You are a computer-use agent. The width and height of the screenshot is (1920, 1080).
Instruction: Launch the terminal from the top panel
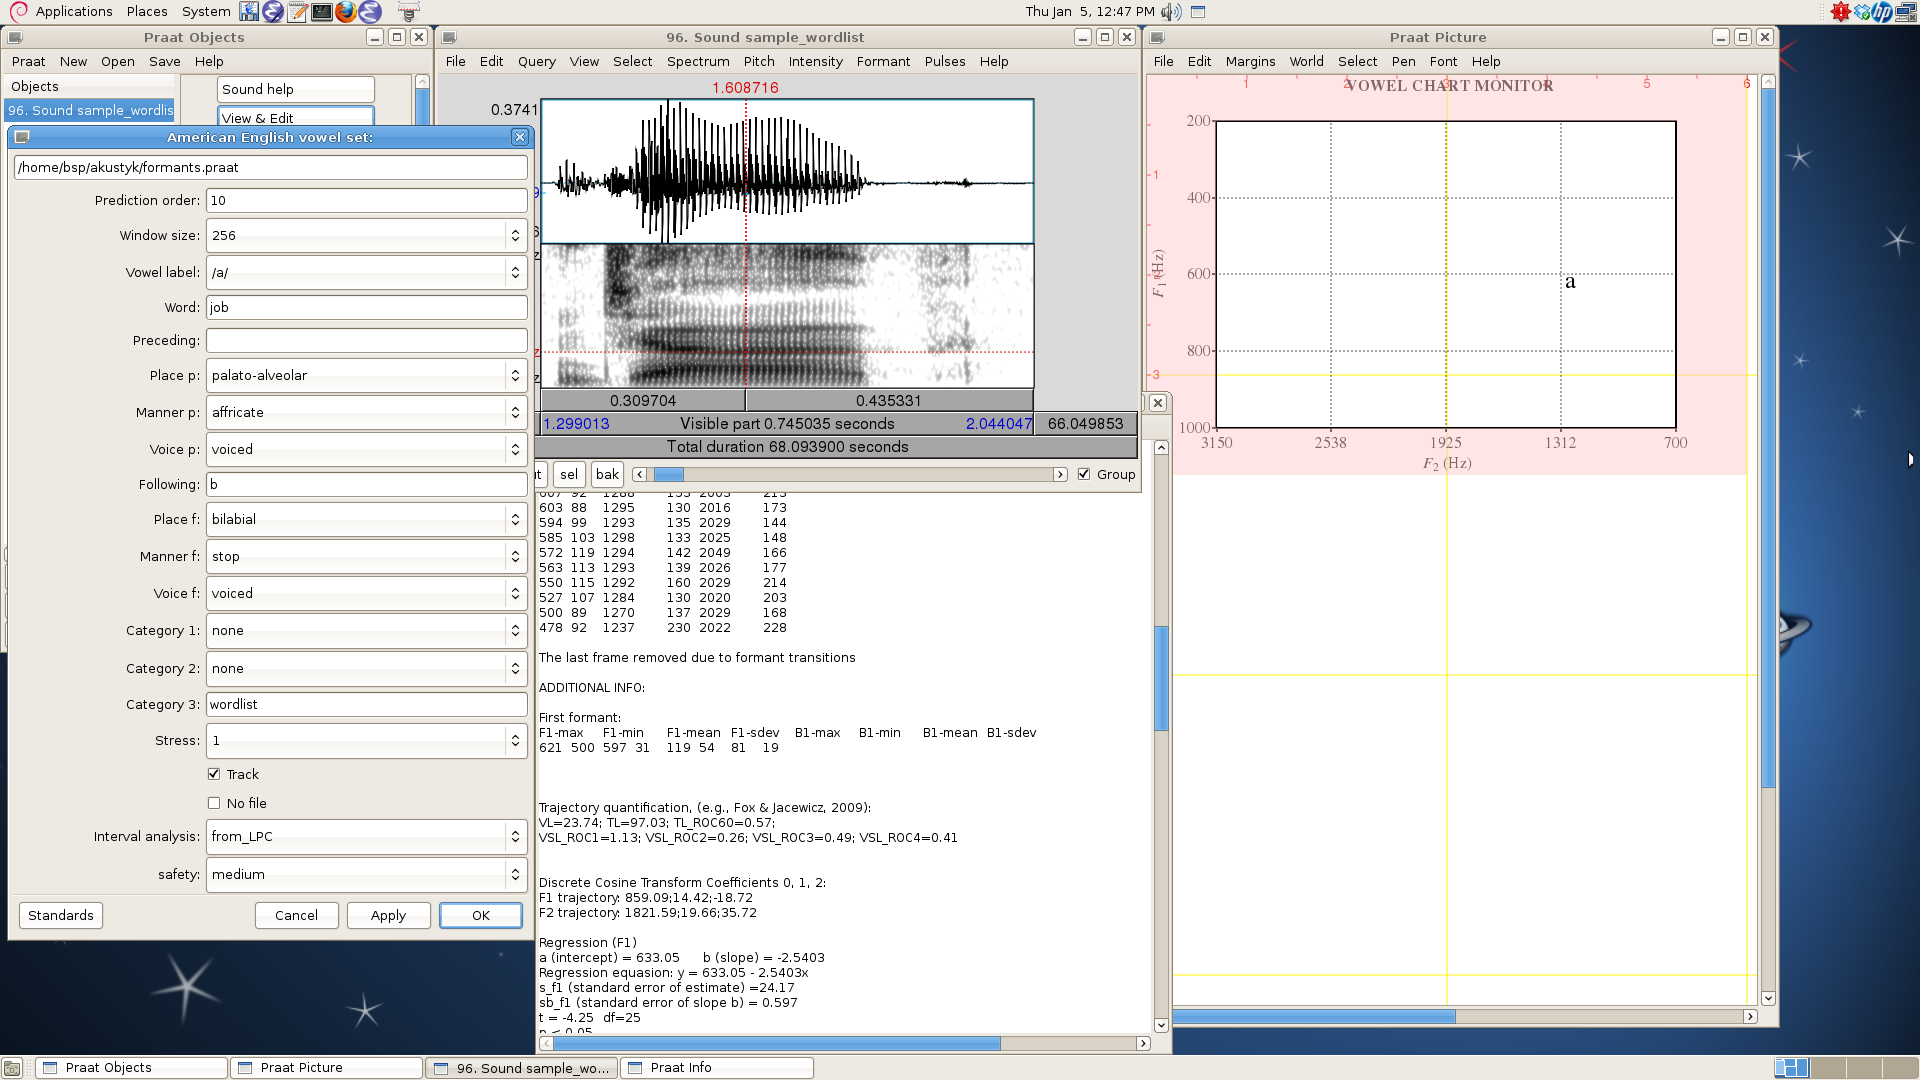tap(321, 11)
